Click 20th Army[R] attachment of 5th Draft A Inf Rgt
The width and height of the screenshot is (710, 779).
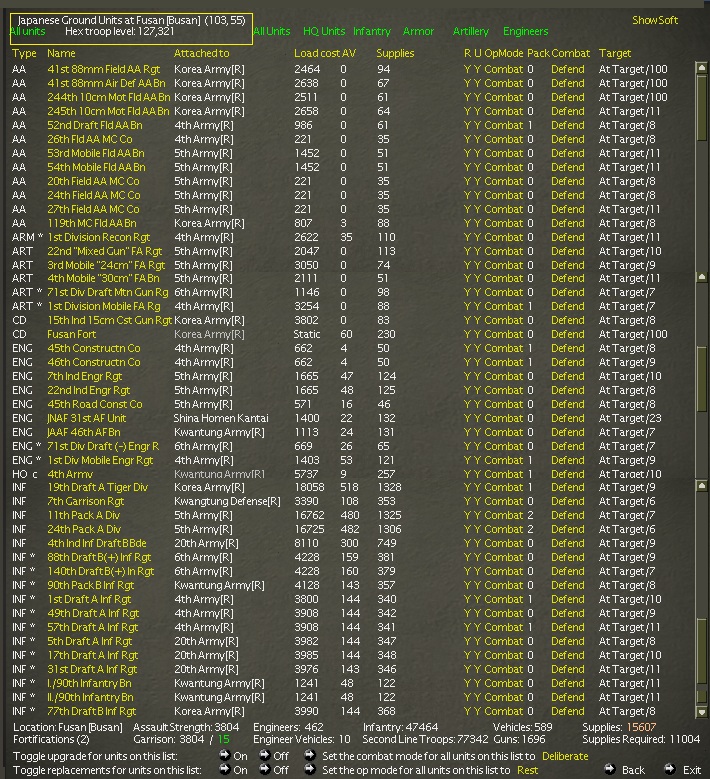[x=206, y=641]
